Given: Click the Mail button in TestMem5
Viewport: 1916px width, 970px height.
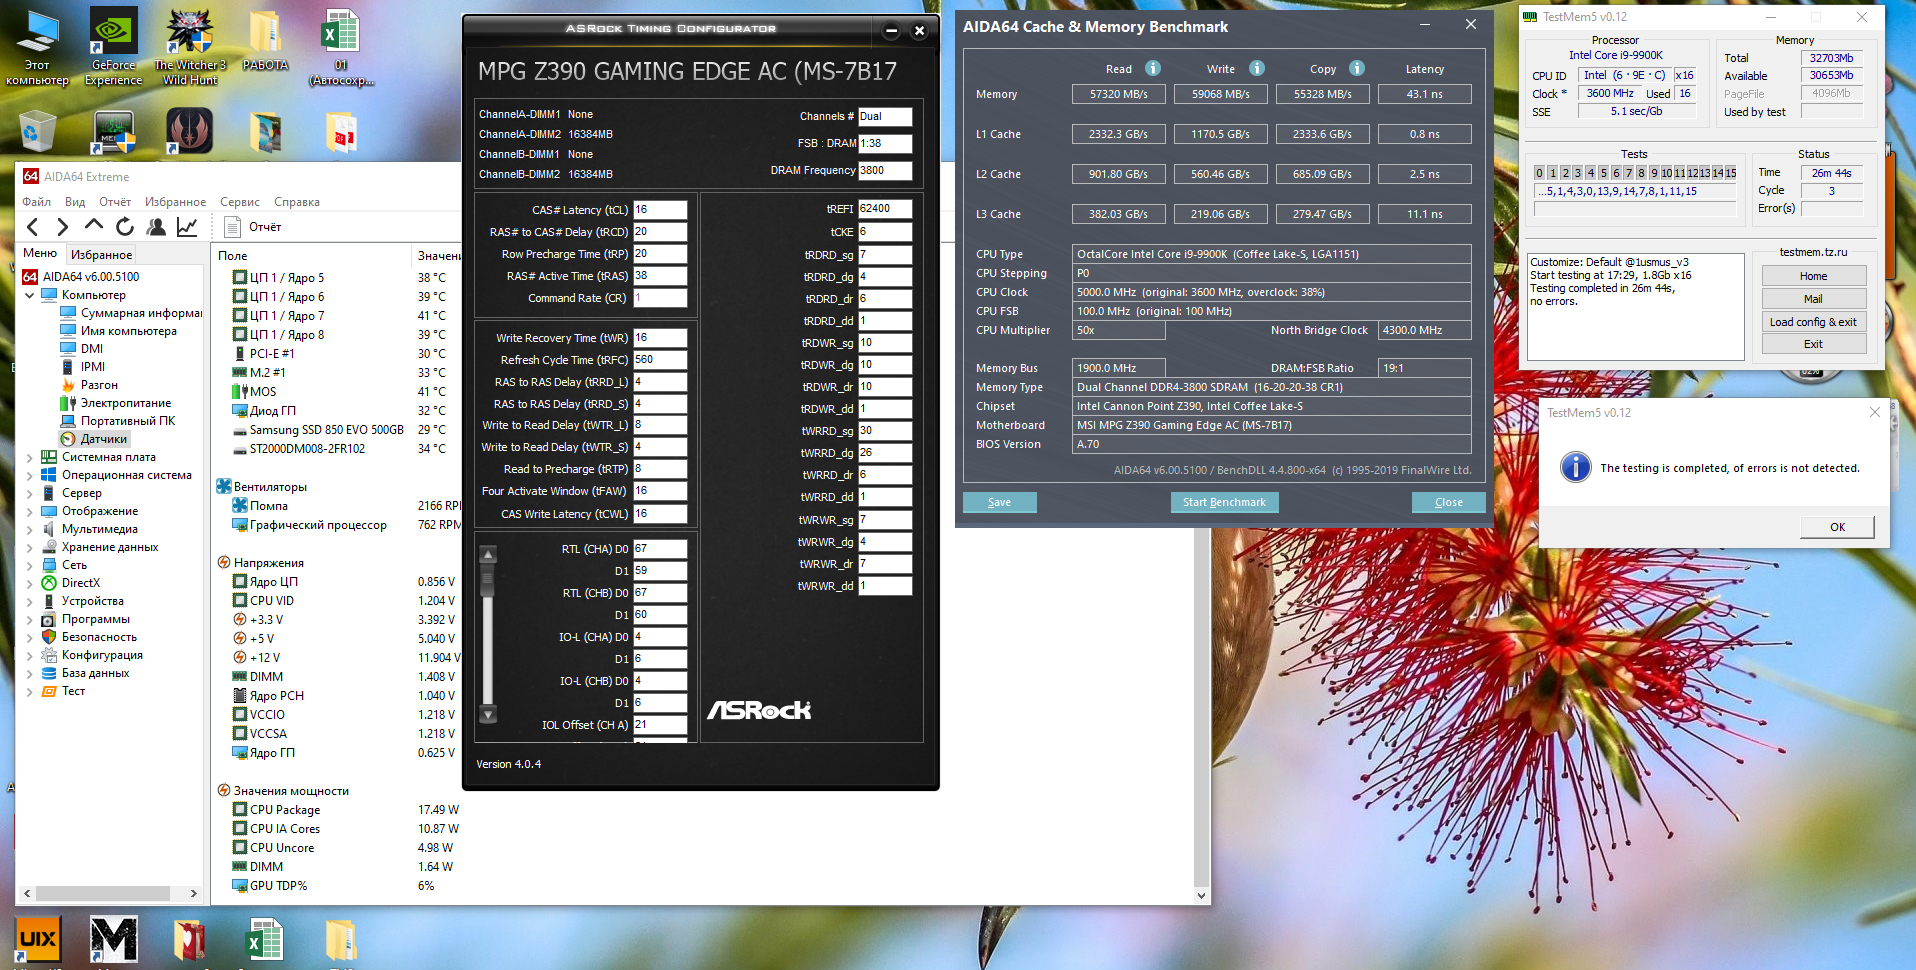Looking at the screenshot, I should 1813,299.
